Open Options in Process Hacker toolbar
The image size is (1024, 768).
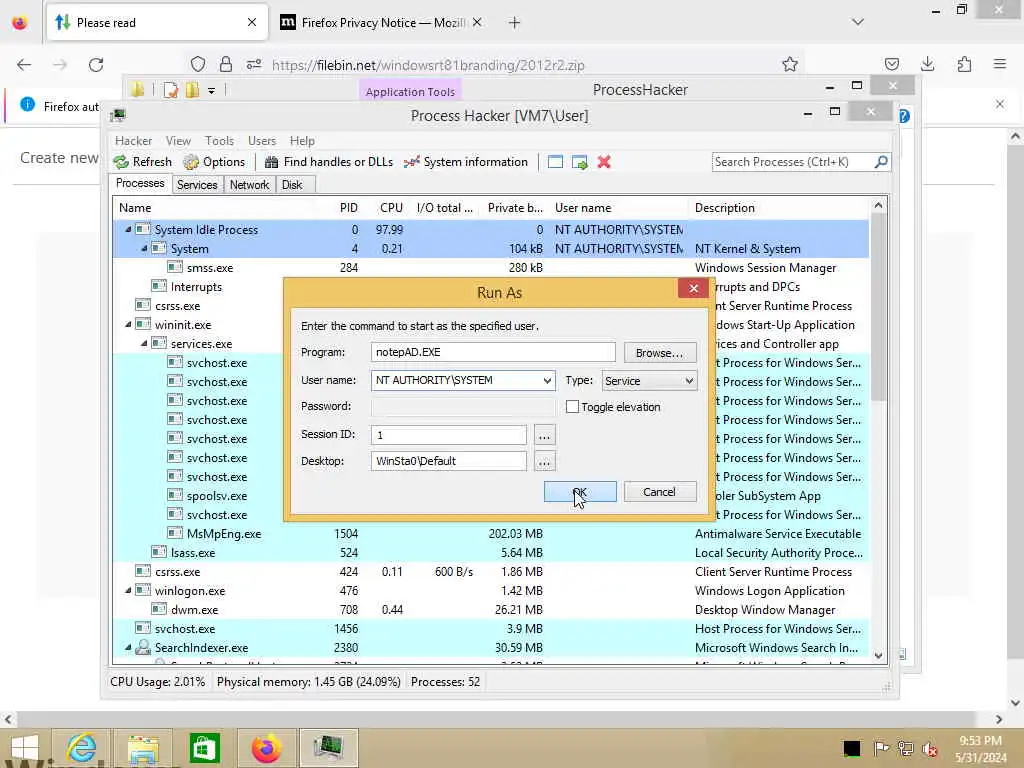pyautogui.click(x=214, y=162)
